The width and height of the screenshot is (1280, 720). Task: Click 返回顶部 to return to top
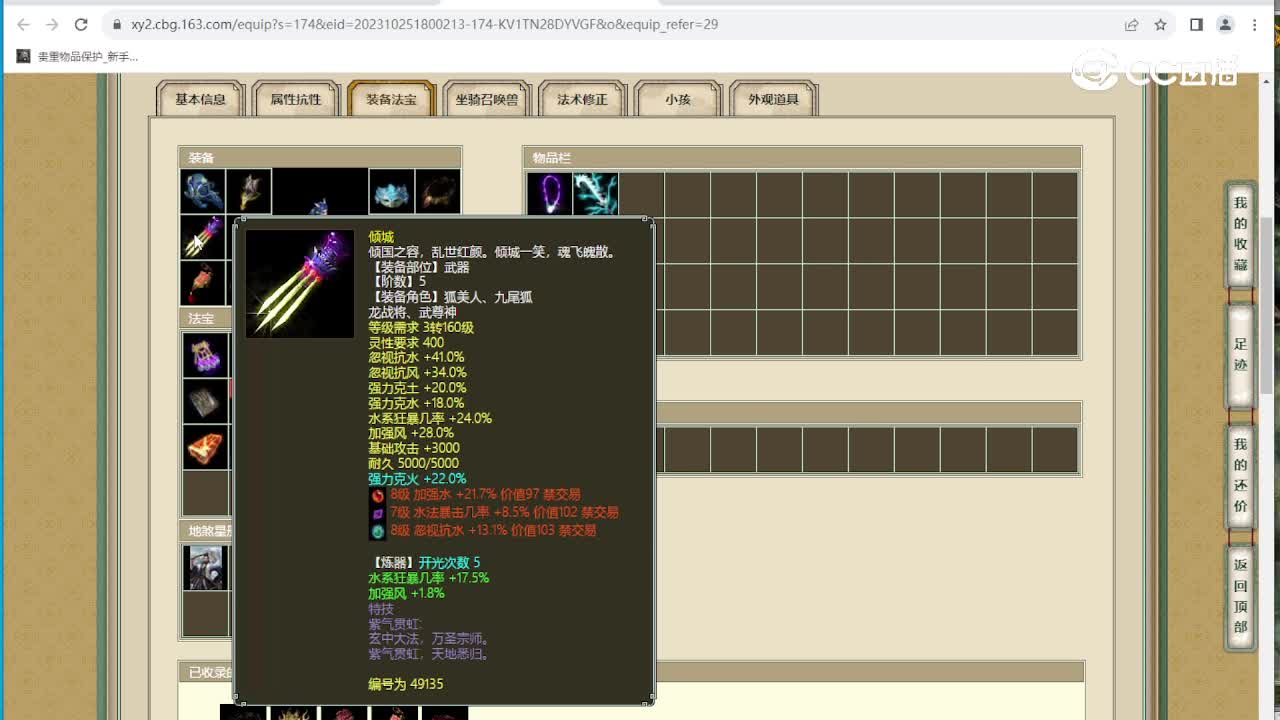click(x=1240, y=596)
